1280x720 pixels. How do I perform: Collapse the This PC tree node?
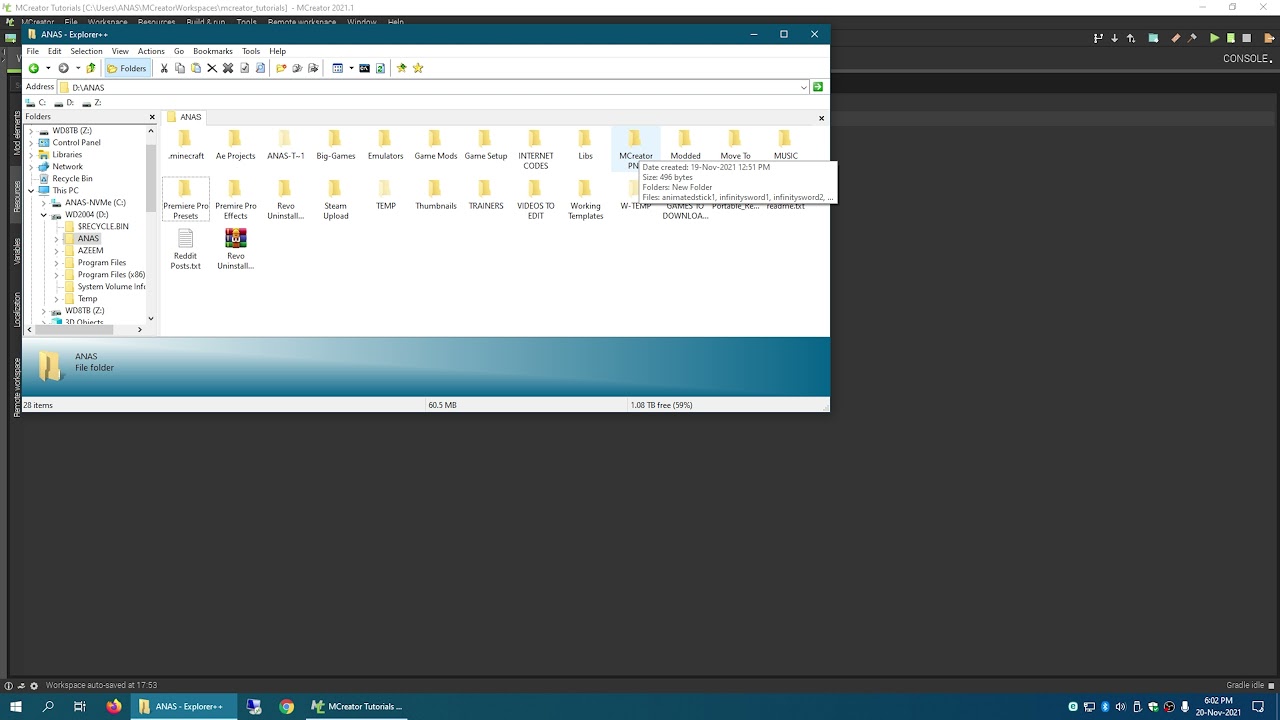[x=31, y=190]
